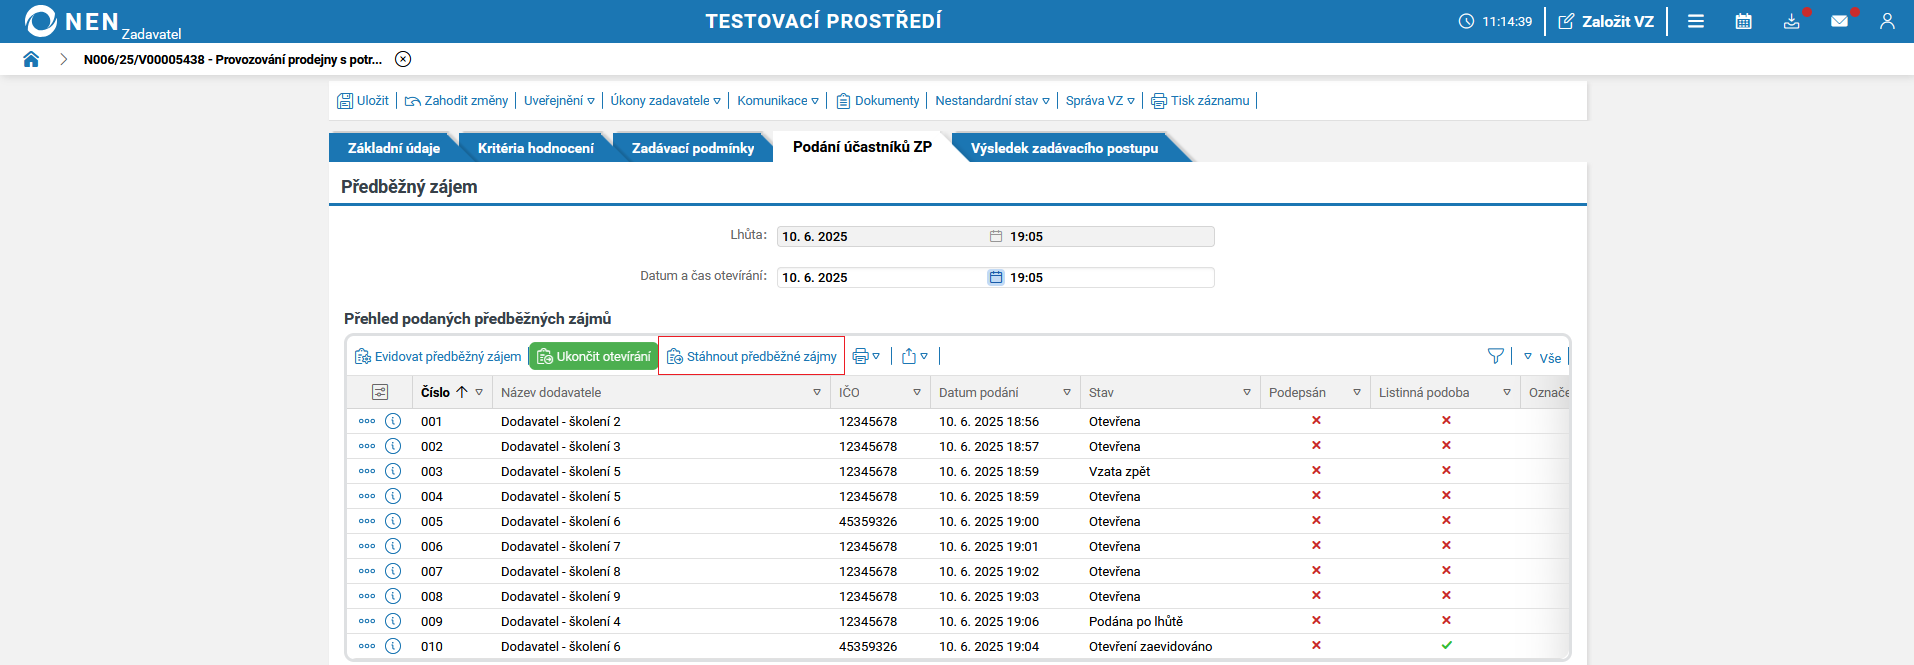
Task: Select the Podání účastníků ZP tab
Action: click(x=862, y=147)
